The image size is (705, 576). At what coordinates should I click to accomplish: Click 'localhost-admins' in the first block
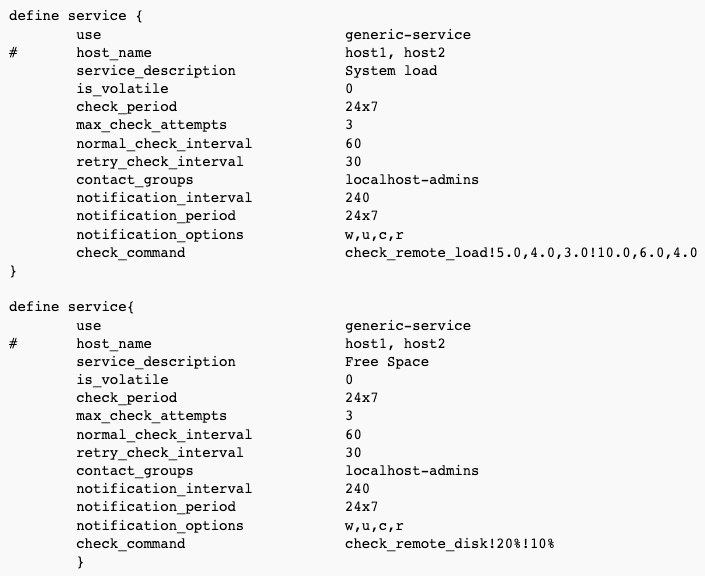(x=412, y=179)
